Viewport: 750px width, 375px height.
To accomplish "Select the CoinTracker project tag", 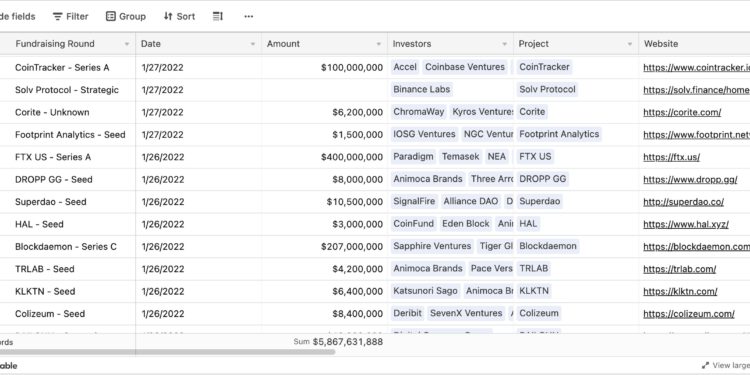I will coord(544,67).
